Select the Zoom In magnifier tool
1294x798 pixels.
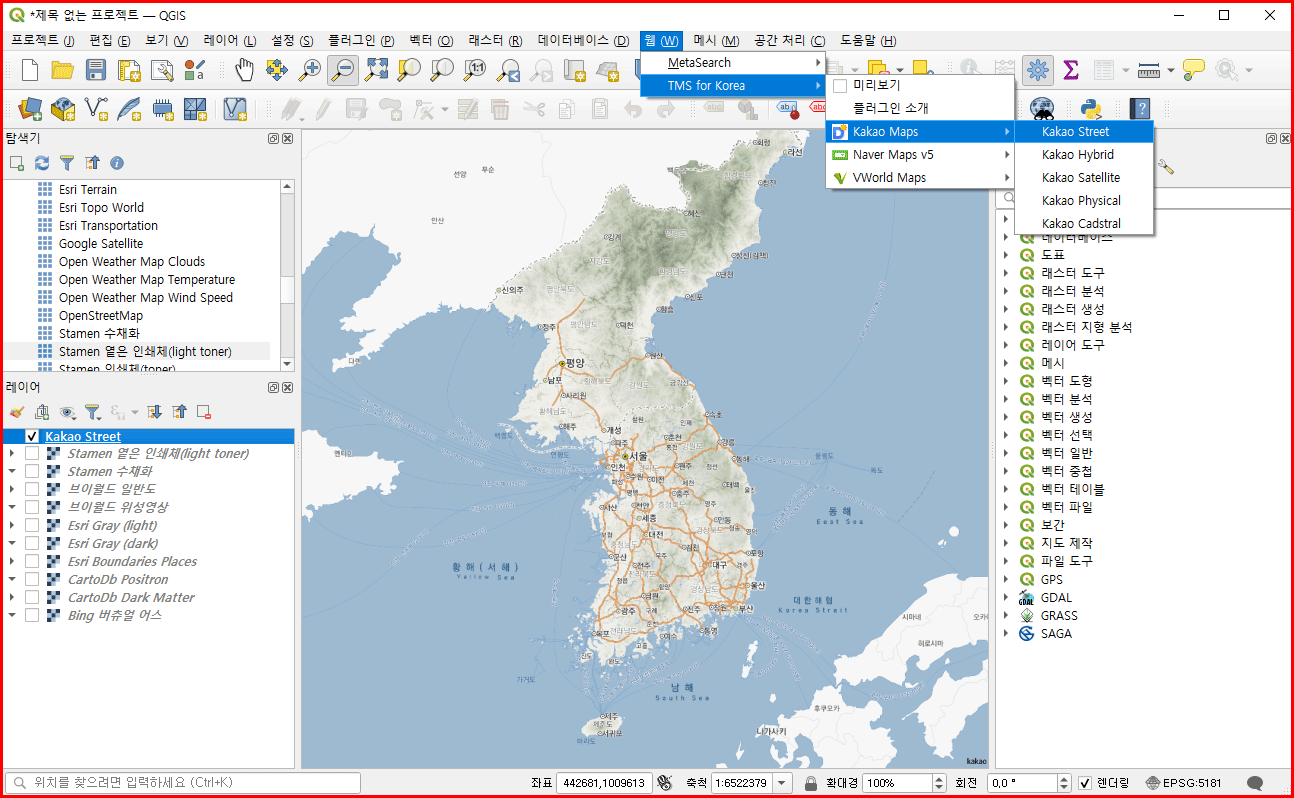coord(311,70)
